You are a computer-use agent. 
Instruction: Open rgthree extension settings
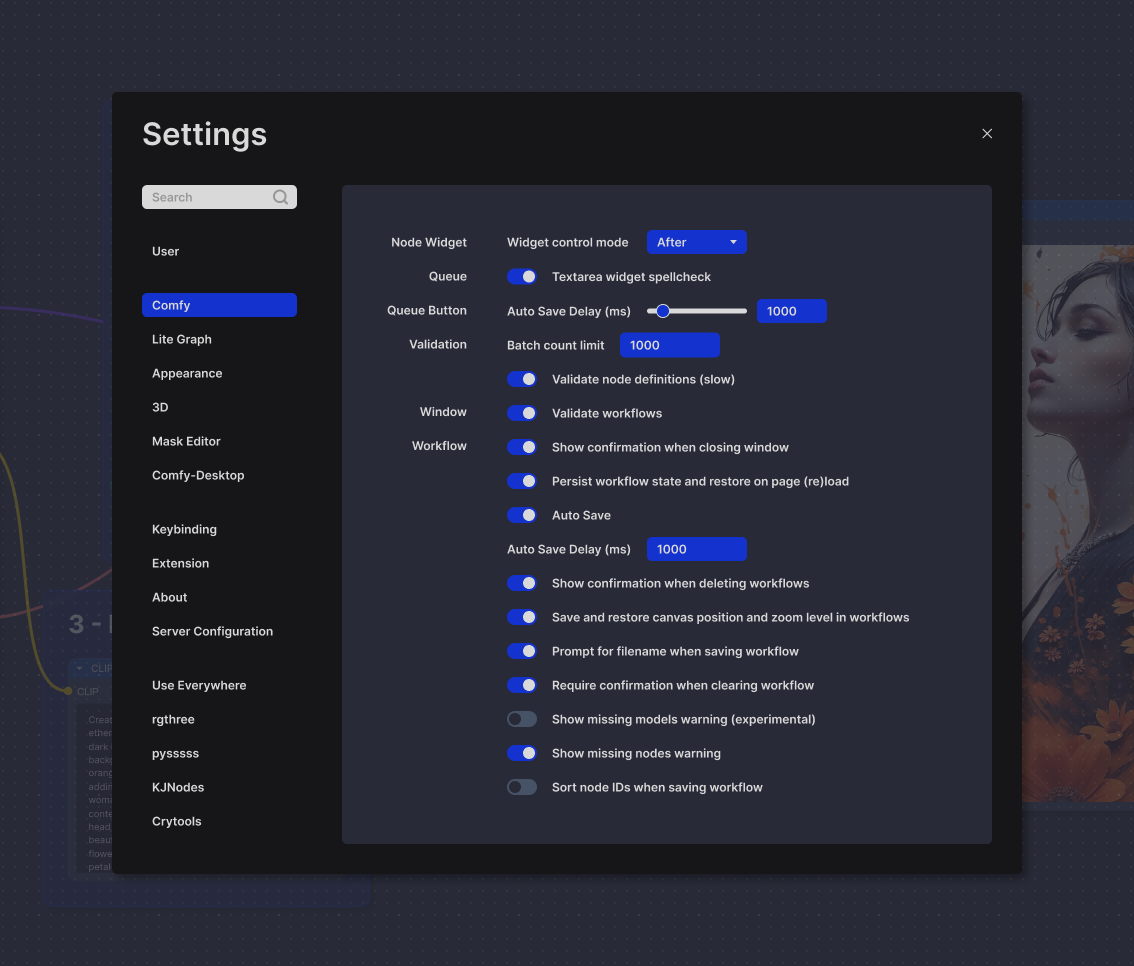[x=173, y=719]
